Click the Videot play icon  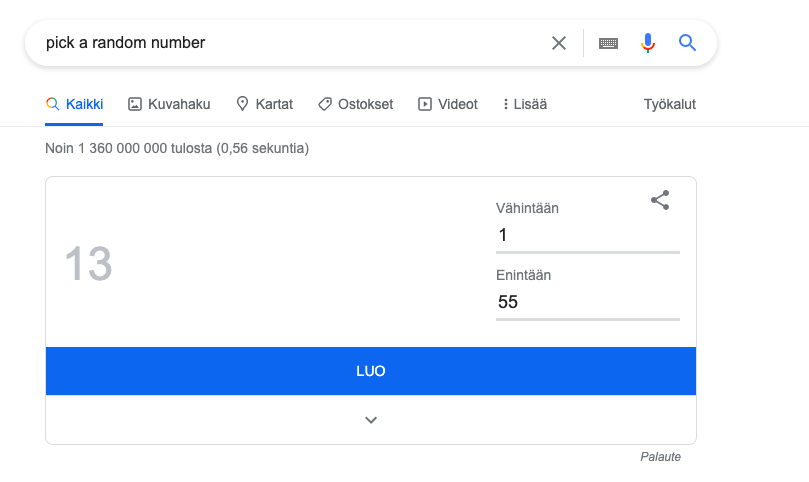425,104
